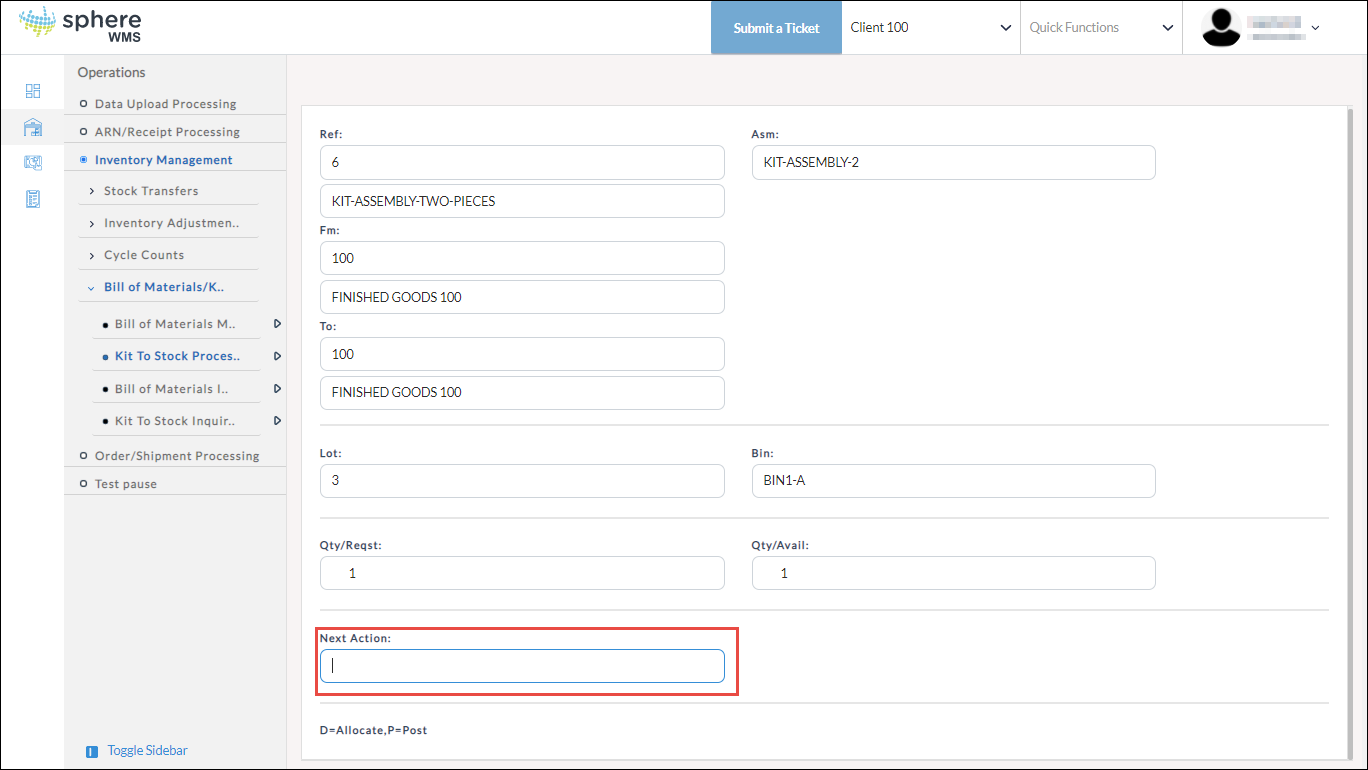The height and width of the screenshot is (770, 1368).
Task: Focus the Next Action input field
Action: click(522, 666)
